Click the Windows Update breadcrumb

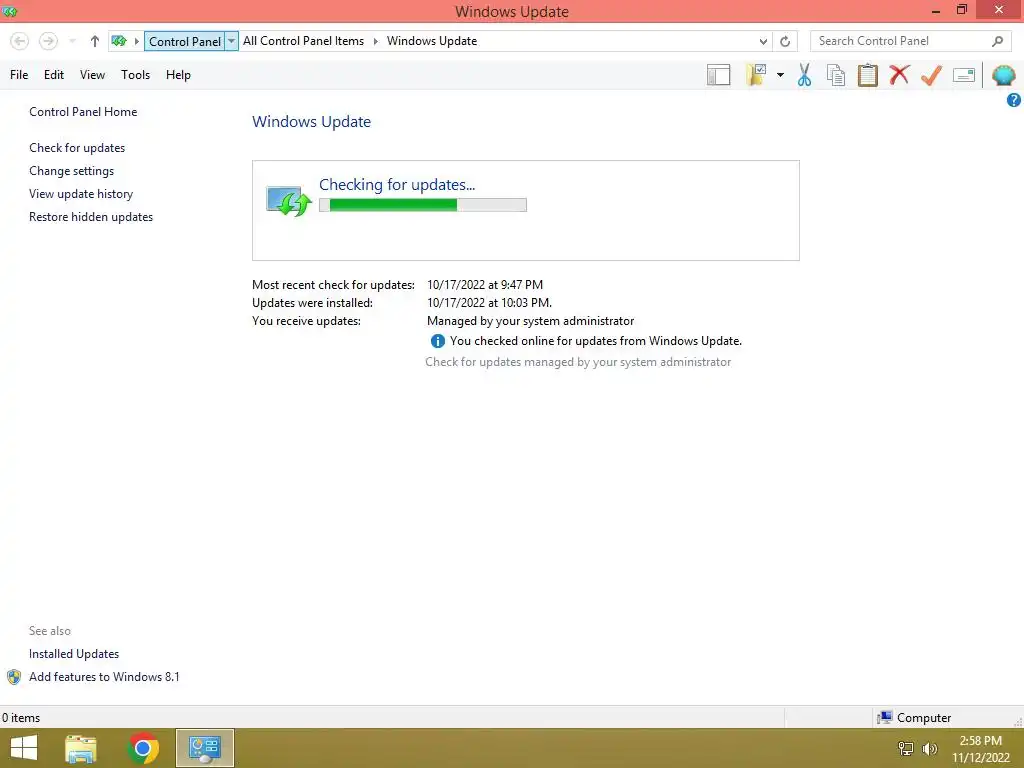(432, 40)
